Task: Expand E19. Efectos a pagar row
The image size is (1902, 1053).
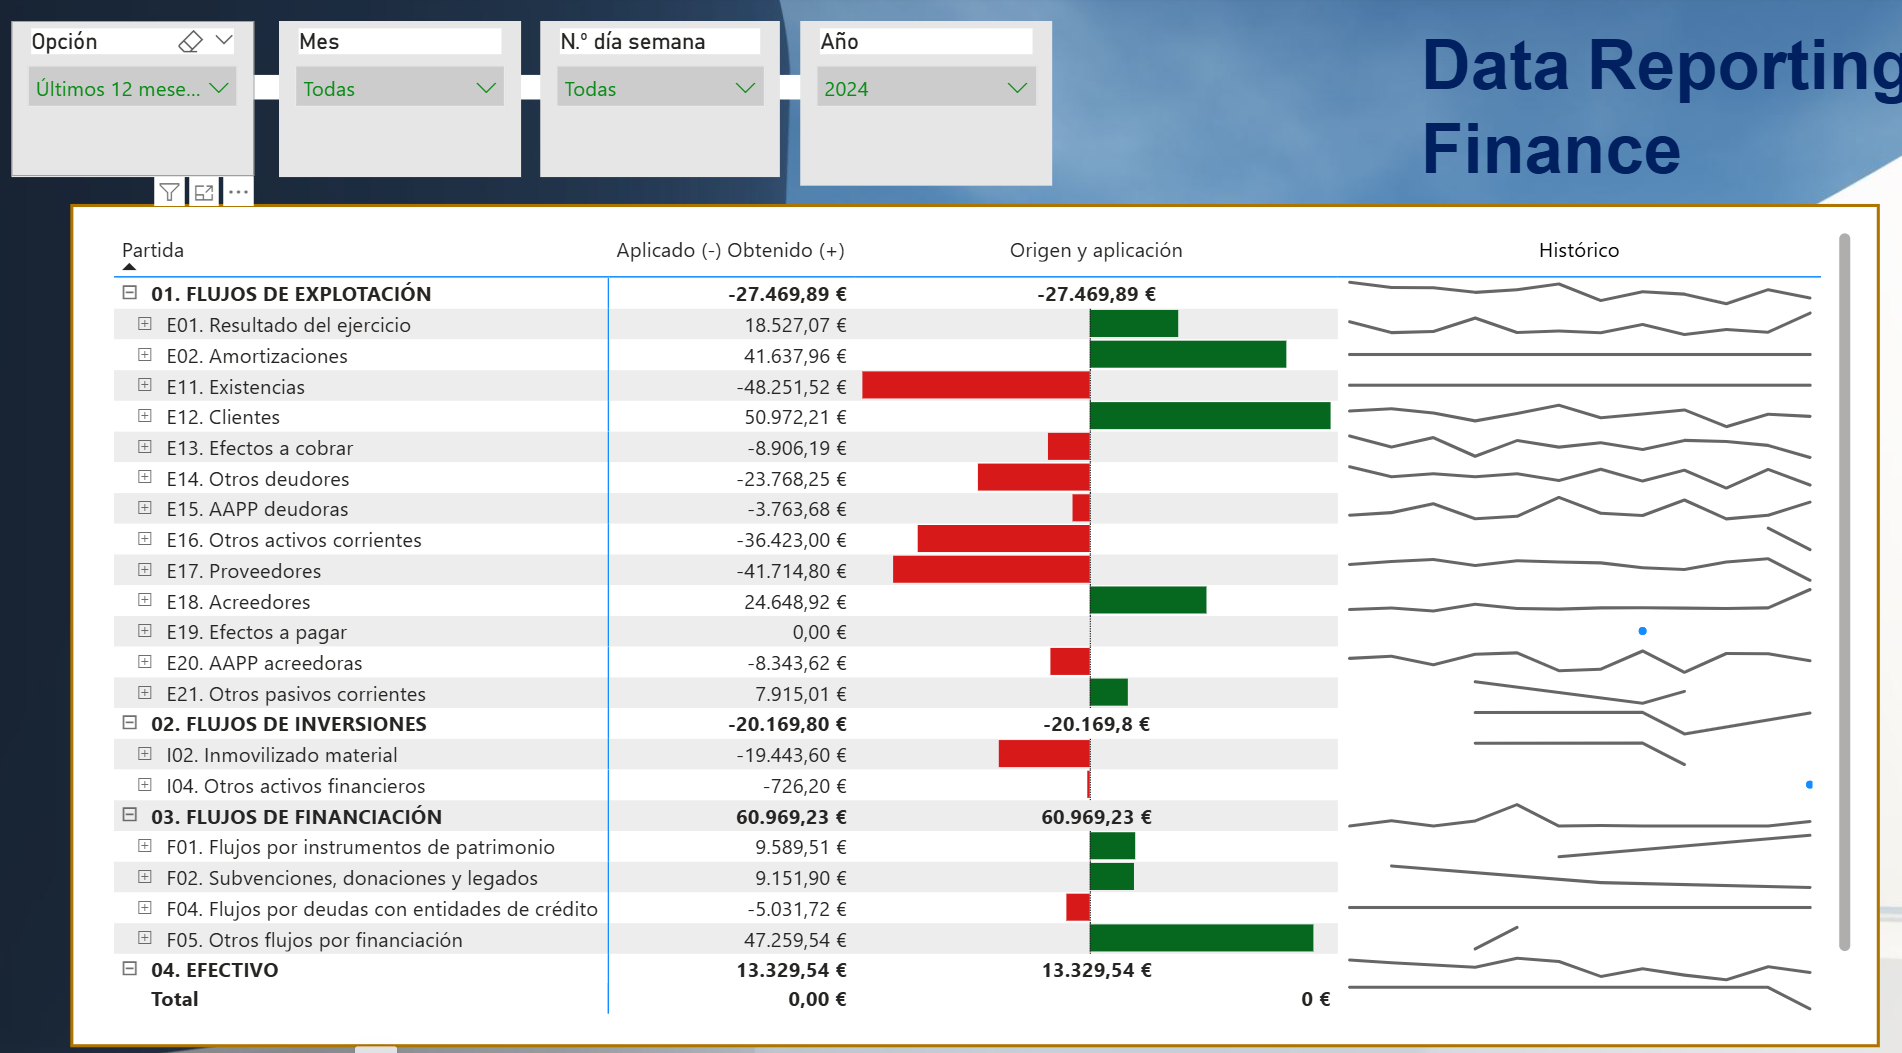Action: [x=145, y=631]
